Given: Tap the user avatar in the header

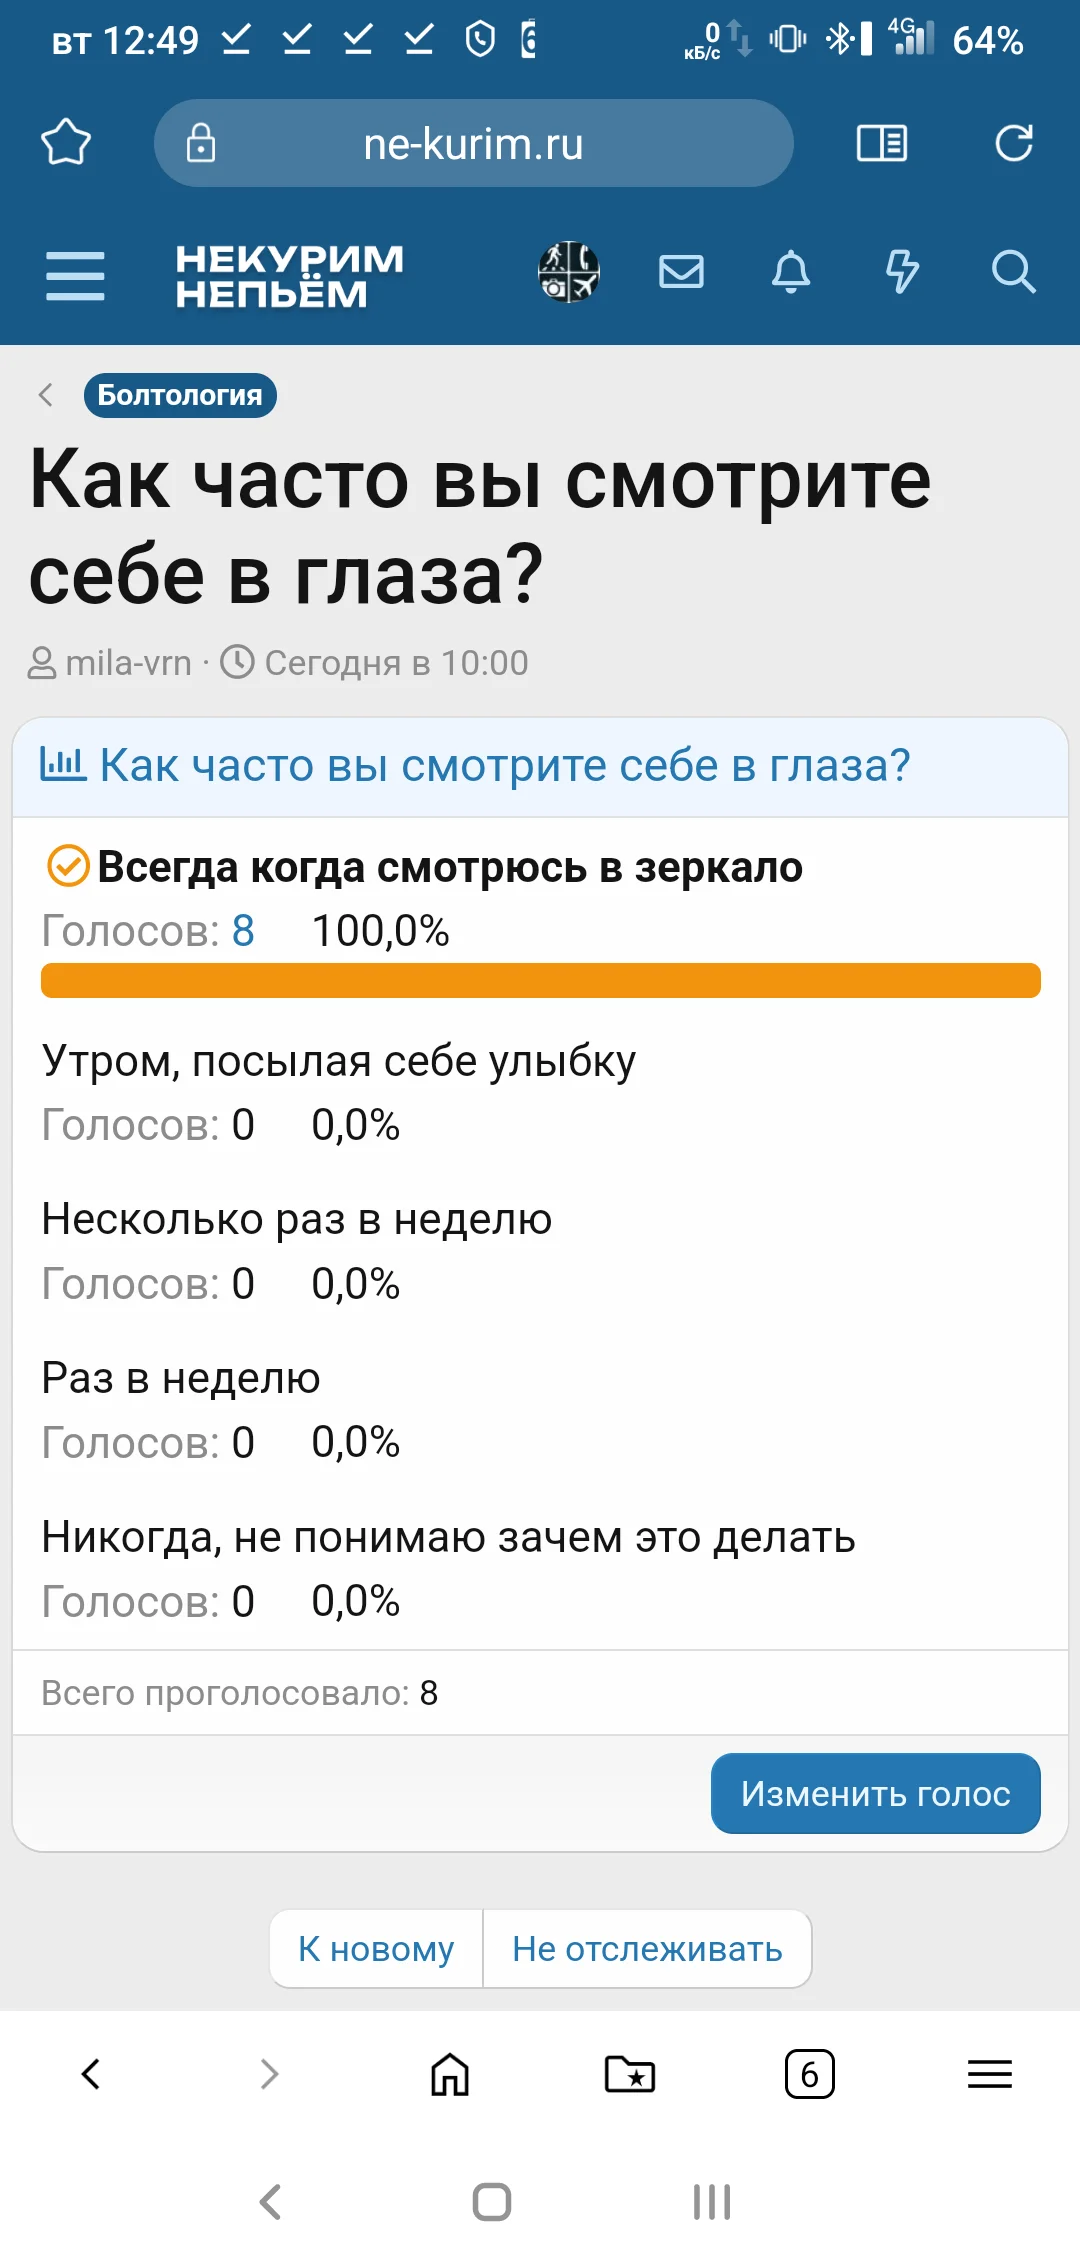Looking at the screenshot, I should [567, 270].
